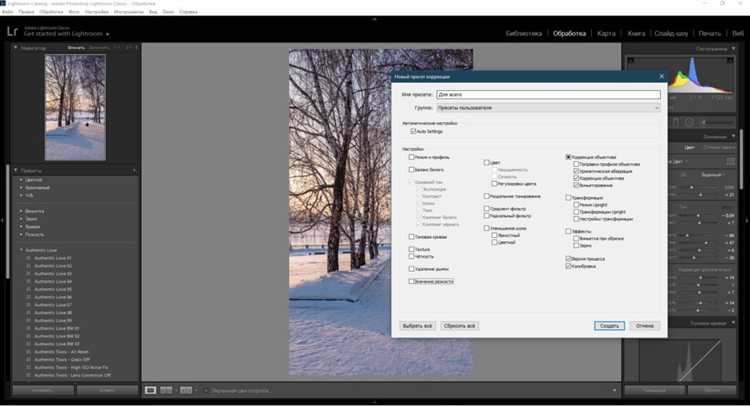Uncheck the Версия процесса checkbox
The height and width of the screenshot is (406, 750).
[x=568, y=259]
